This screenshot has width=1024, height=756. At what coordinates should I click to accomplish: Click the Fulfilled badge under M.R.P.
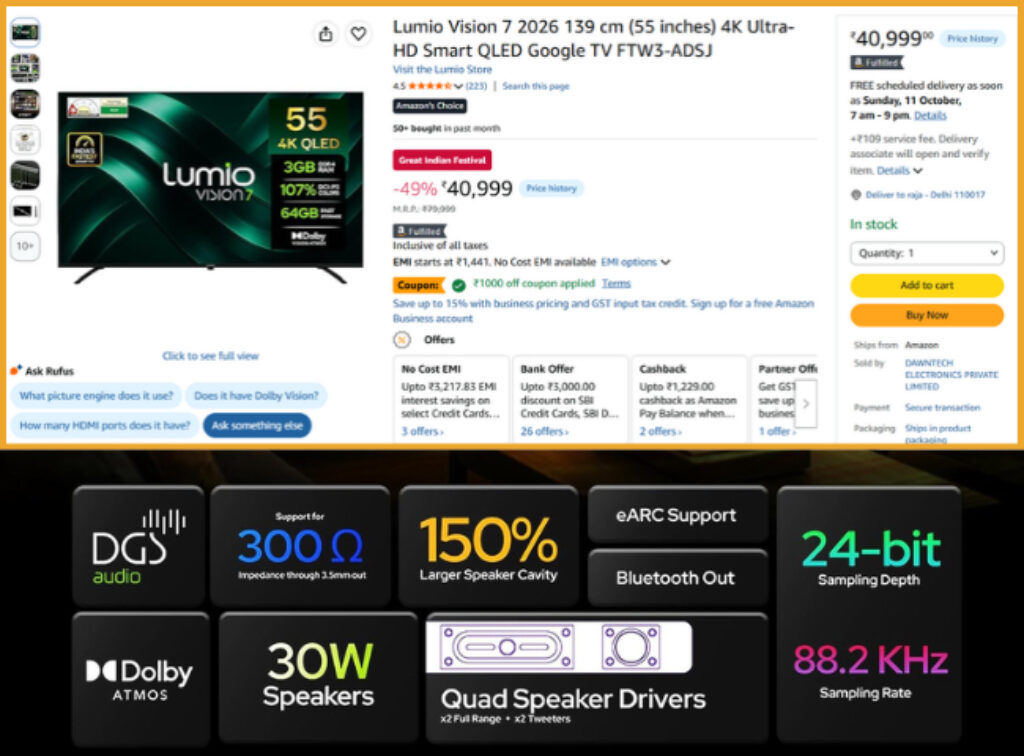419,231
